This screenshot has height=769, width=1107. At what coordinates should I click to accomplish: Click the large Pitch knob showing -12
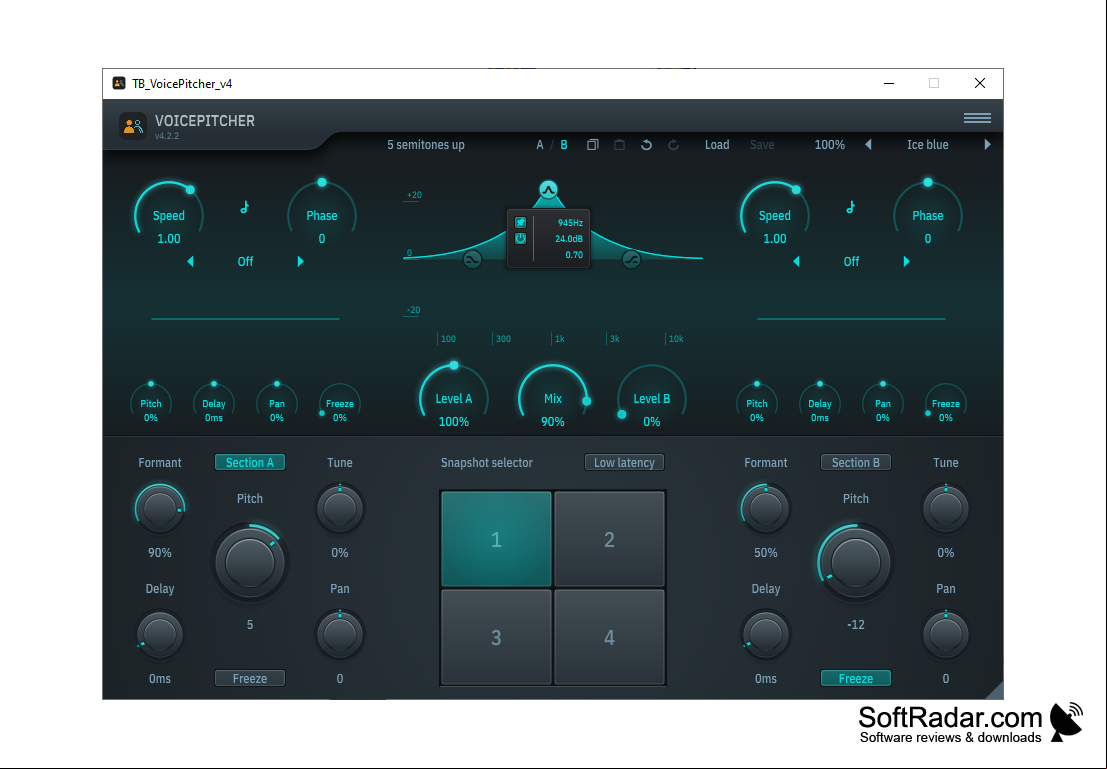856,563
